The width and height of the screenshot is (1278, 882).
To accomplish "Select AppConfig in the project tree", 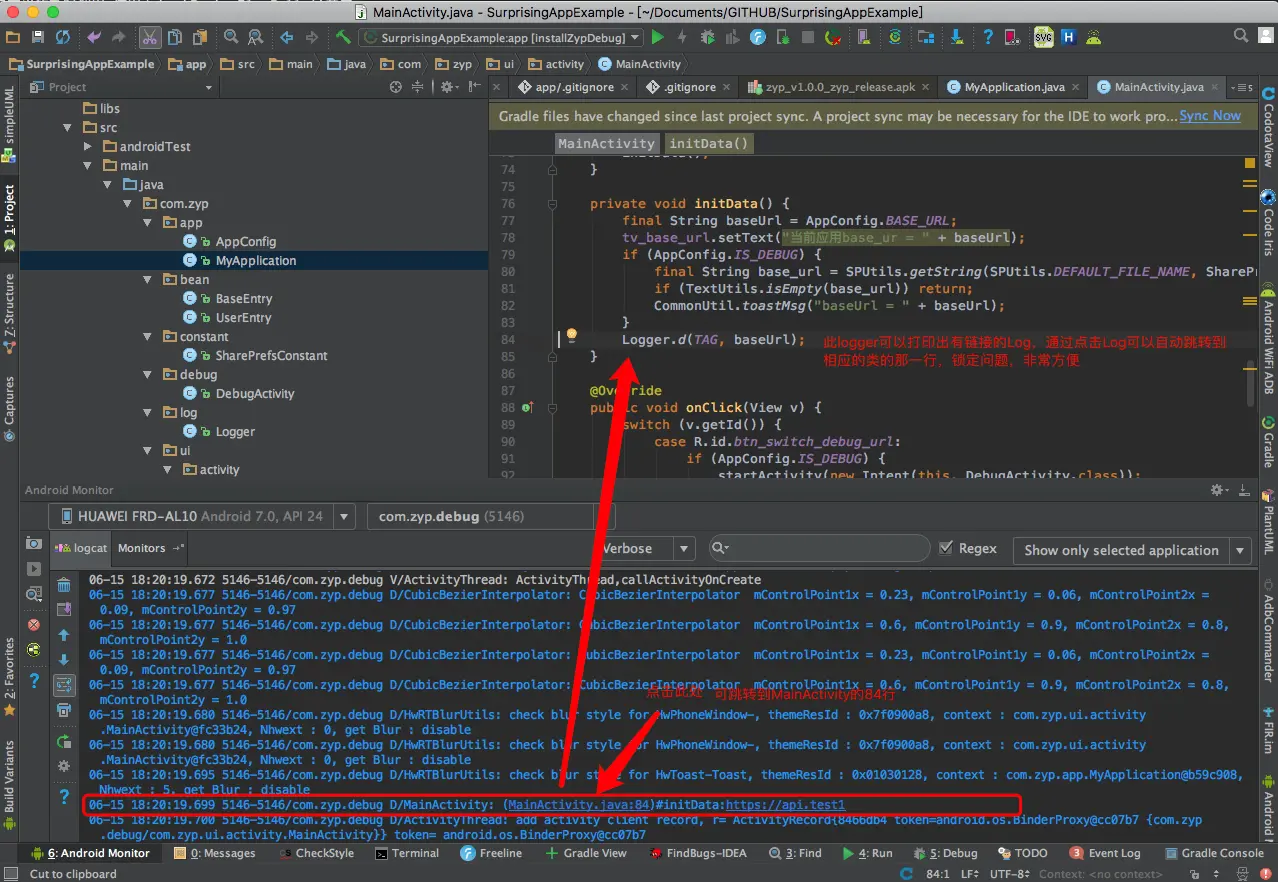I will pyautogui.click(x=246, y=241).
